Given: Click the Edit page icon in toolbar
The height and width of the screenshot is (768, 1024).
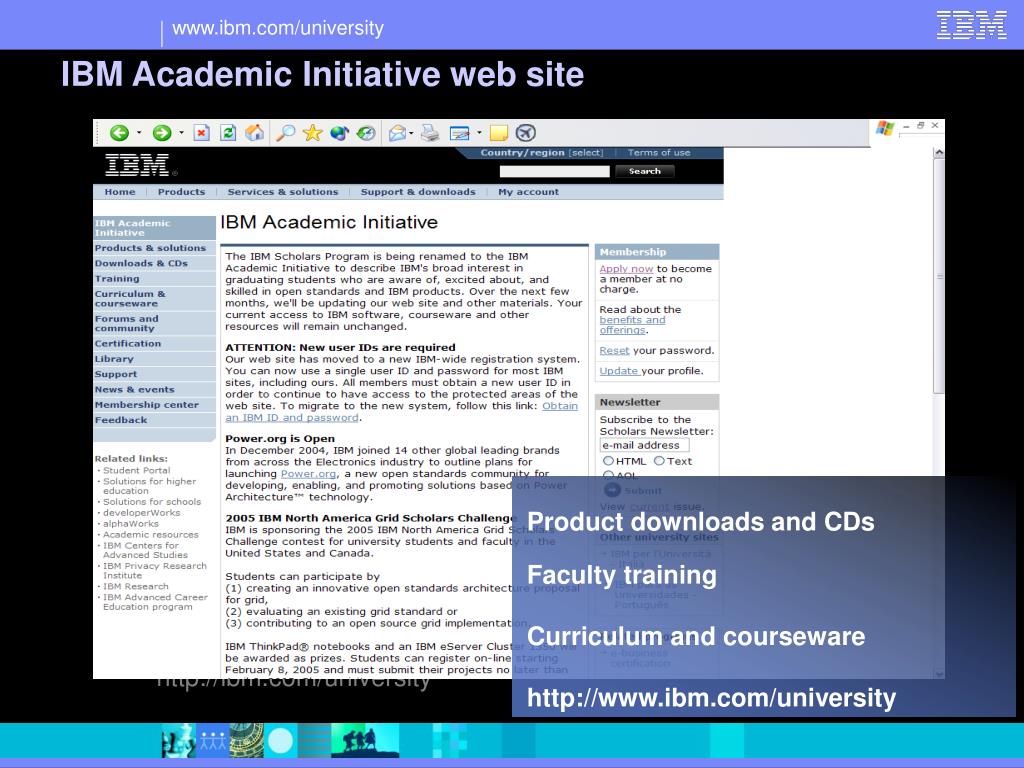Looking at the screenshot, I should tap(460, 134).
